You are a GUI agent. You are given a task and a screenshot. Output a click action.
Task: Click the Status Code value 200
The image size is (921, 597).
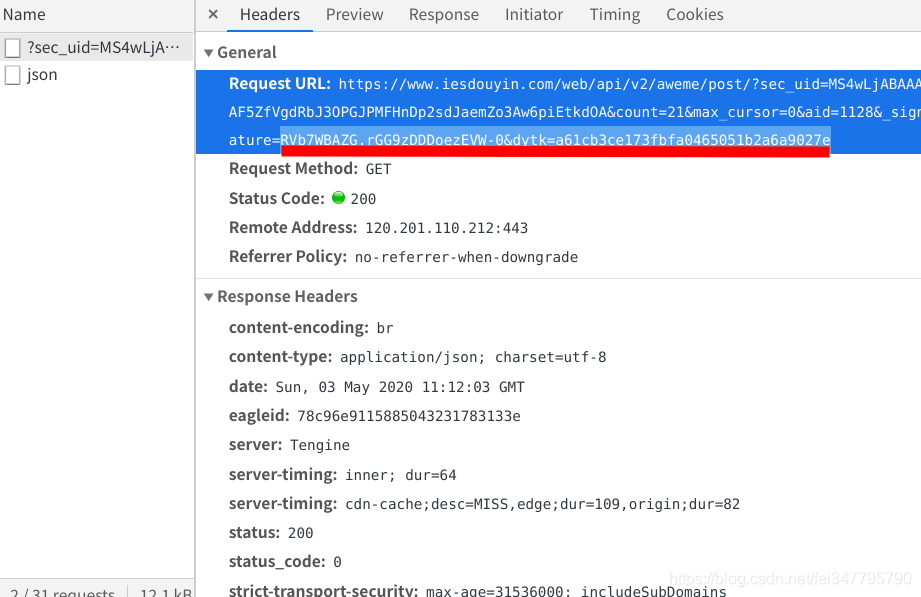point(363,199)
